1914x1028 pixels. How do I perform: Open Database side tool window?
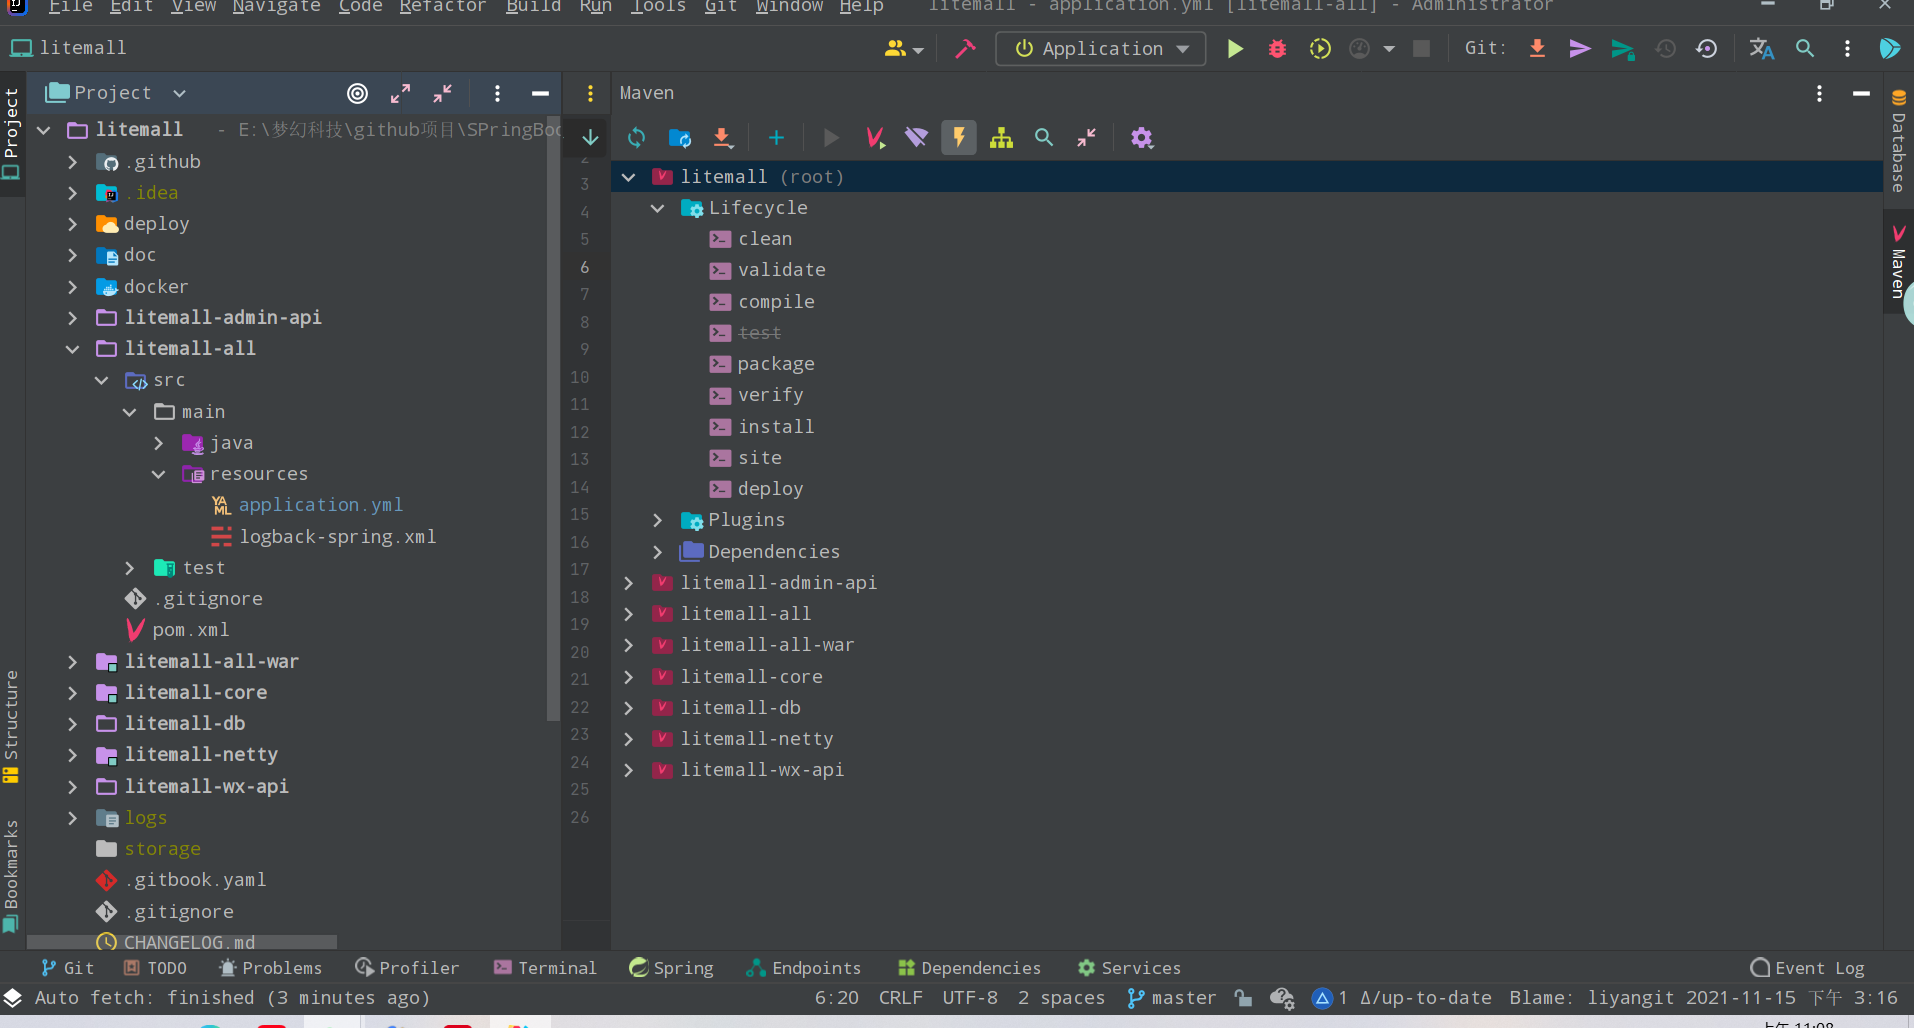click(x=1898, y=140)
